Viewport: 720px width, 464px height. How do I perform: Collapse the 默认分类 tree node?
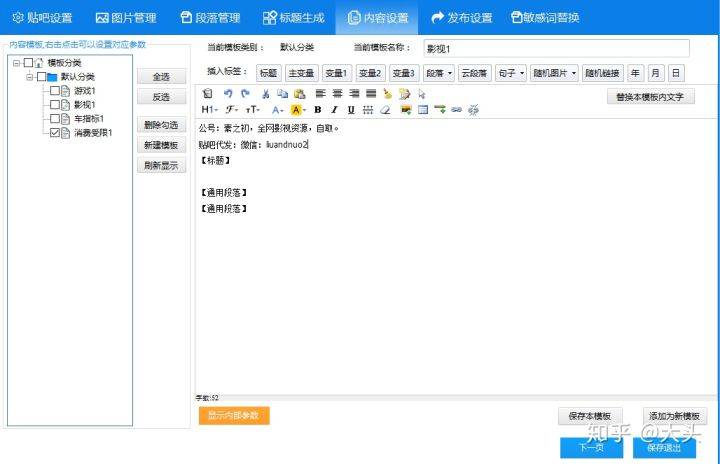(x=30, y=77)
